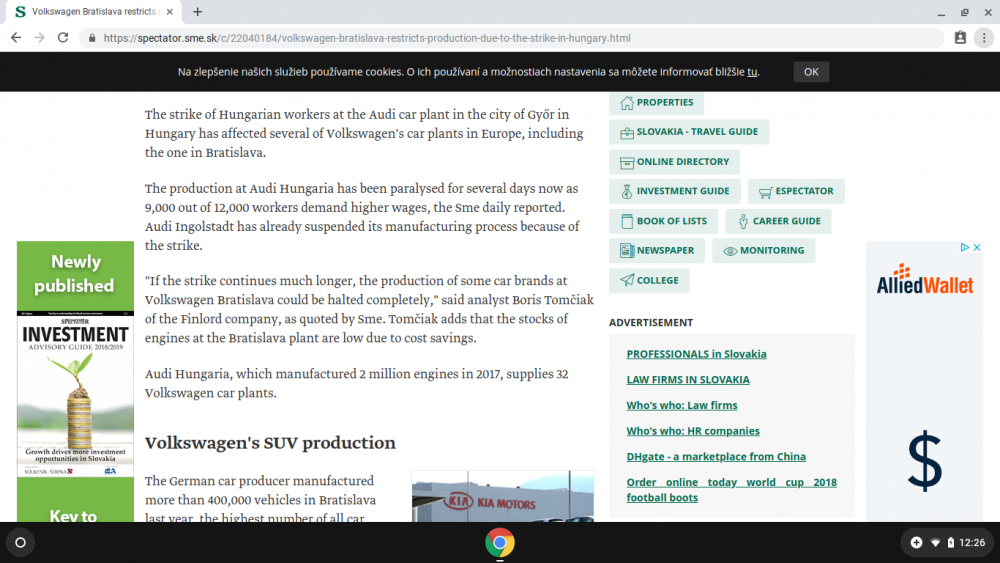
Task: Open the Espectator shop
Action: [796, 191]
